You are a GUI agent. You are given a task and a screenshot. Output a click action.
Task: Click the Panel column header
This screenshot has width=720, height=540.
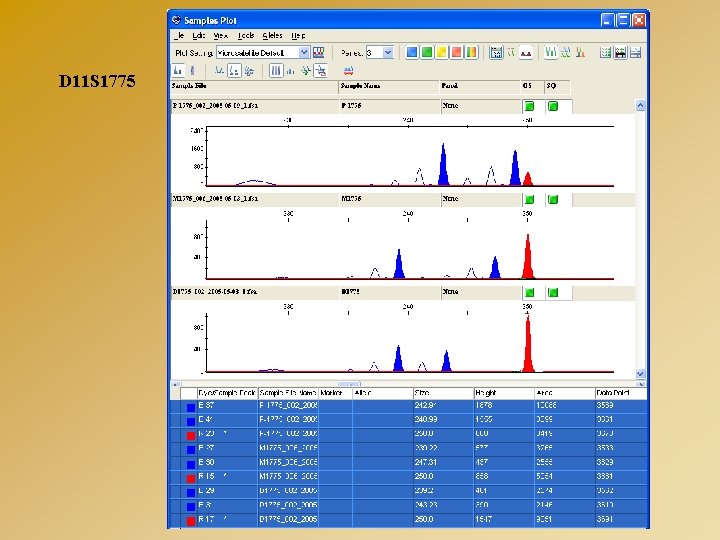480,86
